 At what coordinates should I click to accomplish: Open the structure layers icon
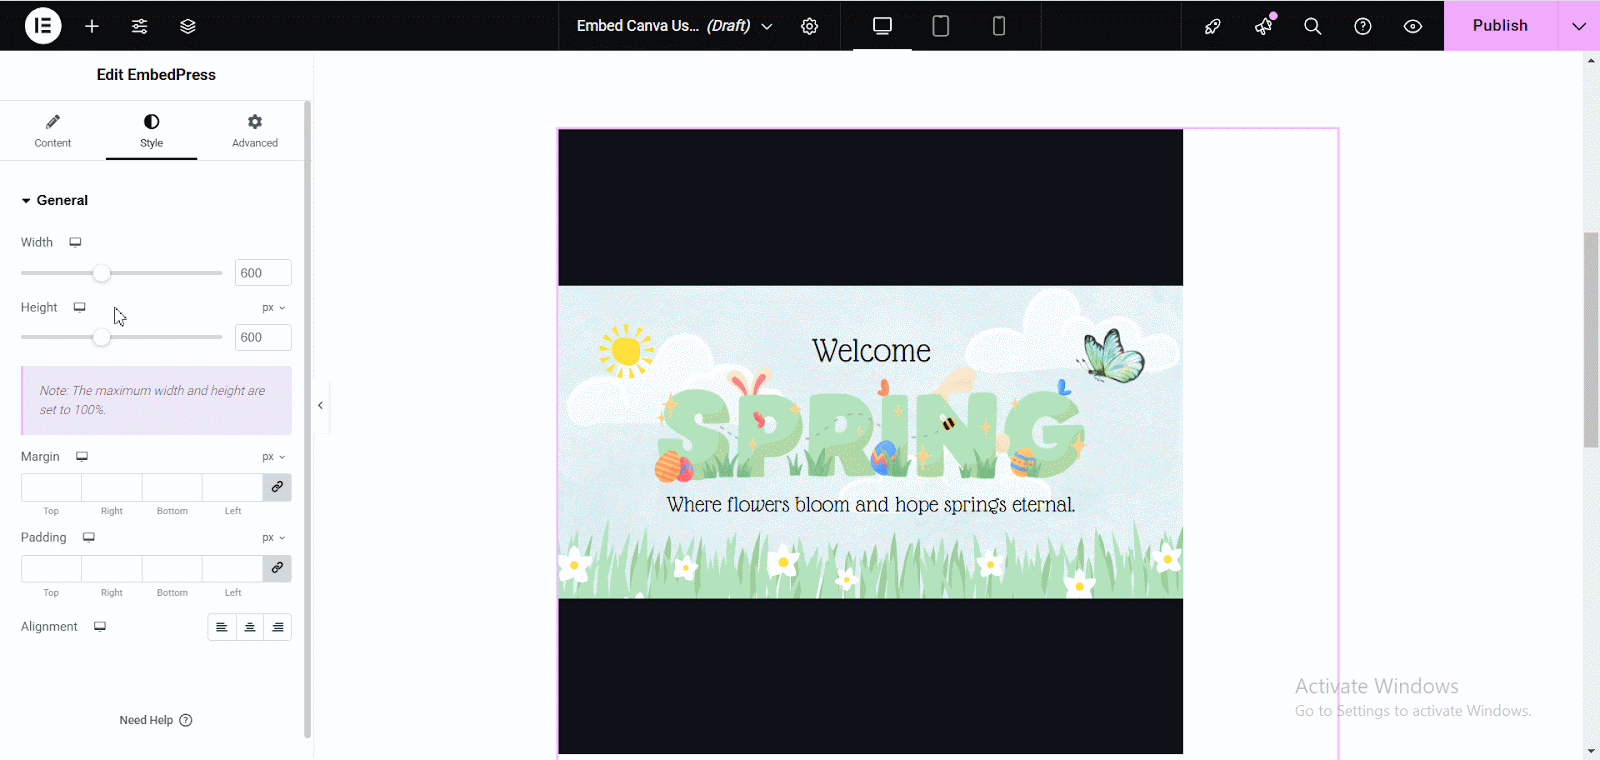188,26
